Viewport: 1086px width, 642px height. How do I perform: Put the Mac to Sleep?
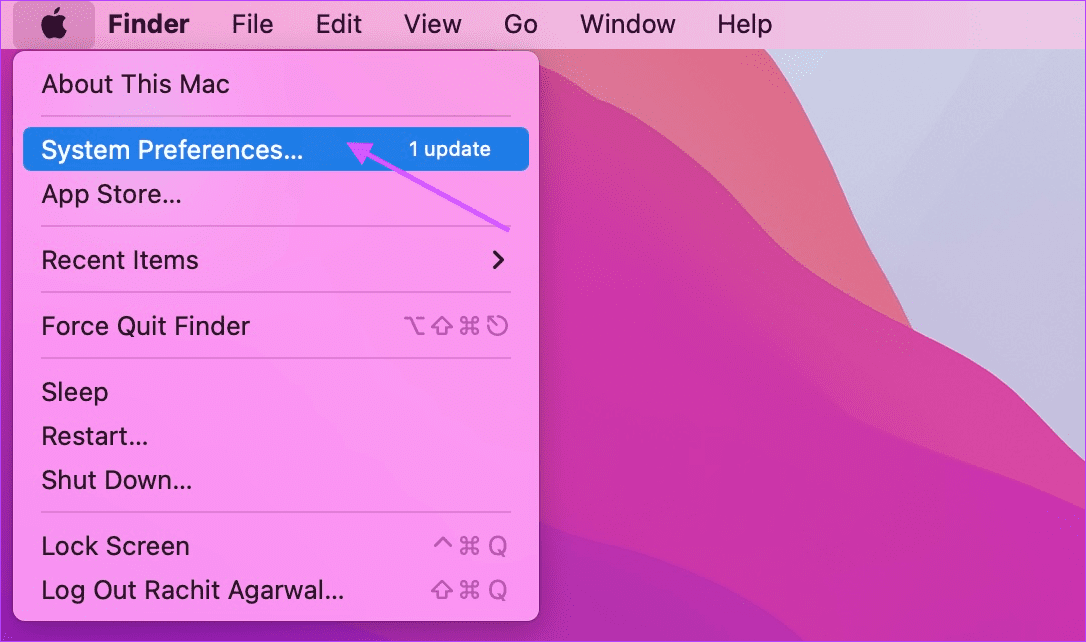(276, 392)
